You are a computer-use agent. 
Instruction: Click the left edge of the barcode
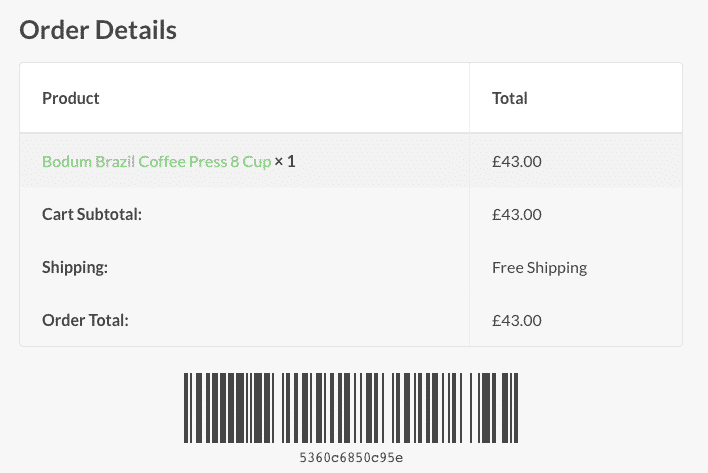point(187,408)
